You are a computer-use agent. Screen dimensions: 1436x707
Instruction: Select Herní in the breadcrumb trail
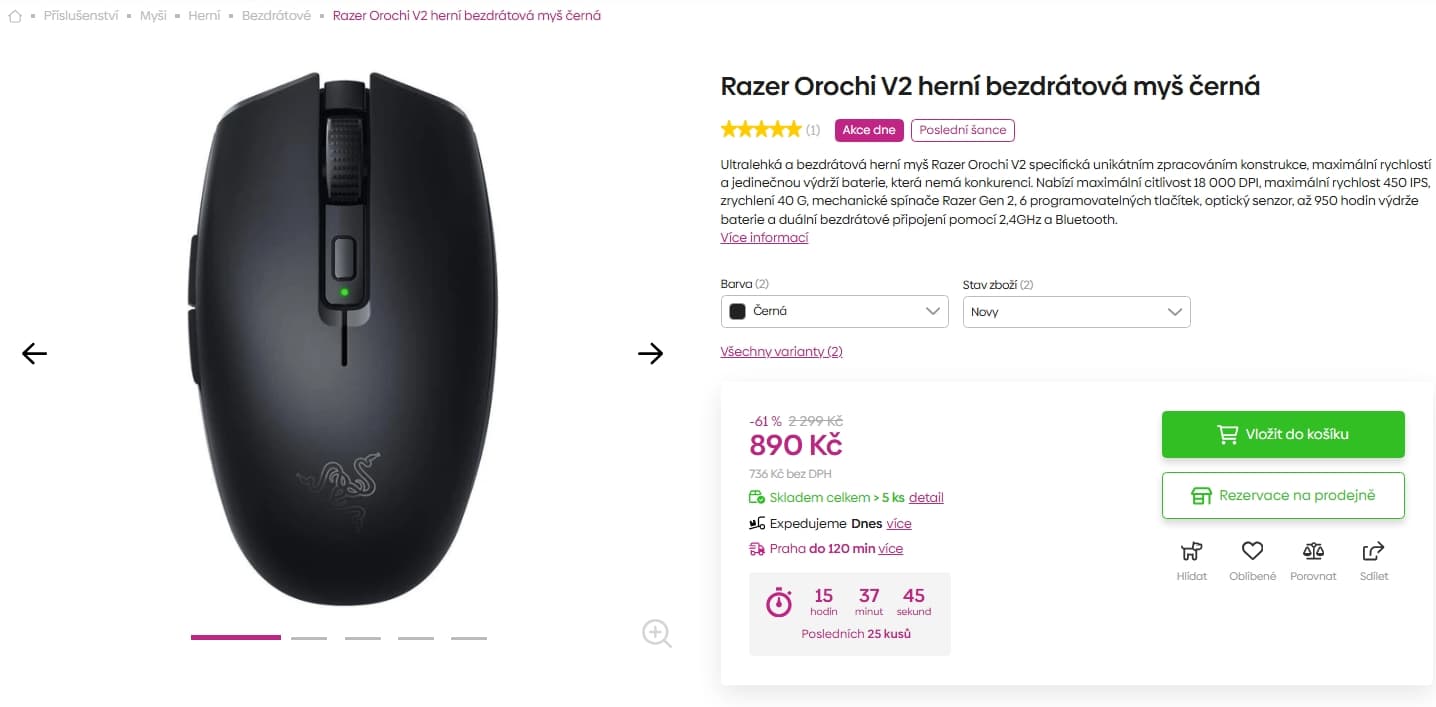(204, 15)
